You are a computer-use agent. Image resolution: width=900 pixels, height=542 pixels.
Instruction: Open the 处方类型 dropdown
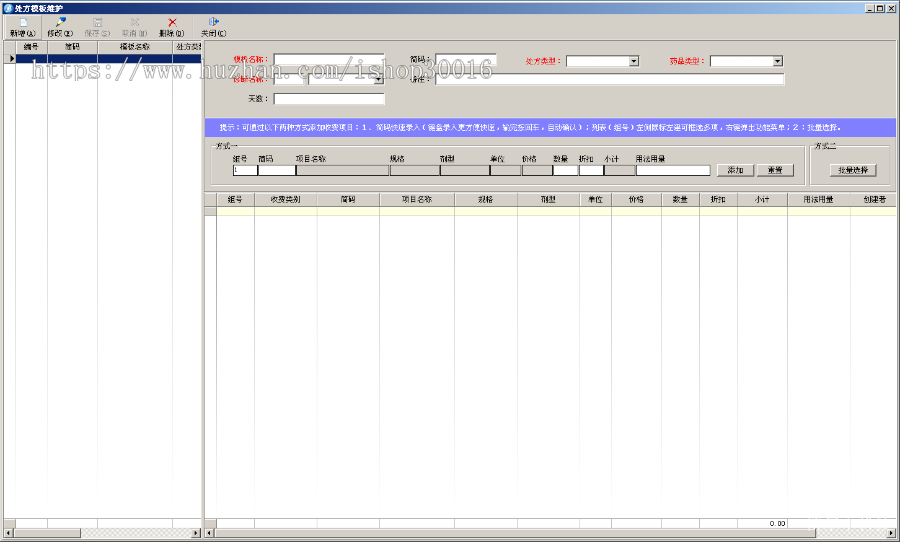click(634, 61)
